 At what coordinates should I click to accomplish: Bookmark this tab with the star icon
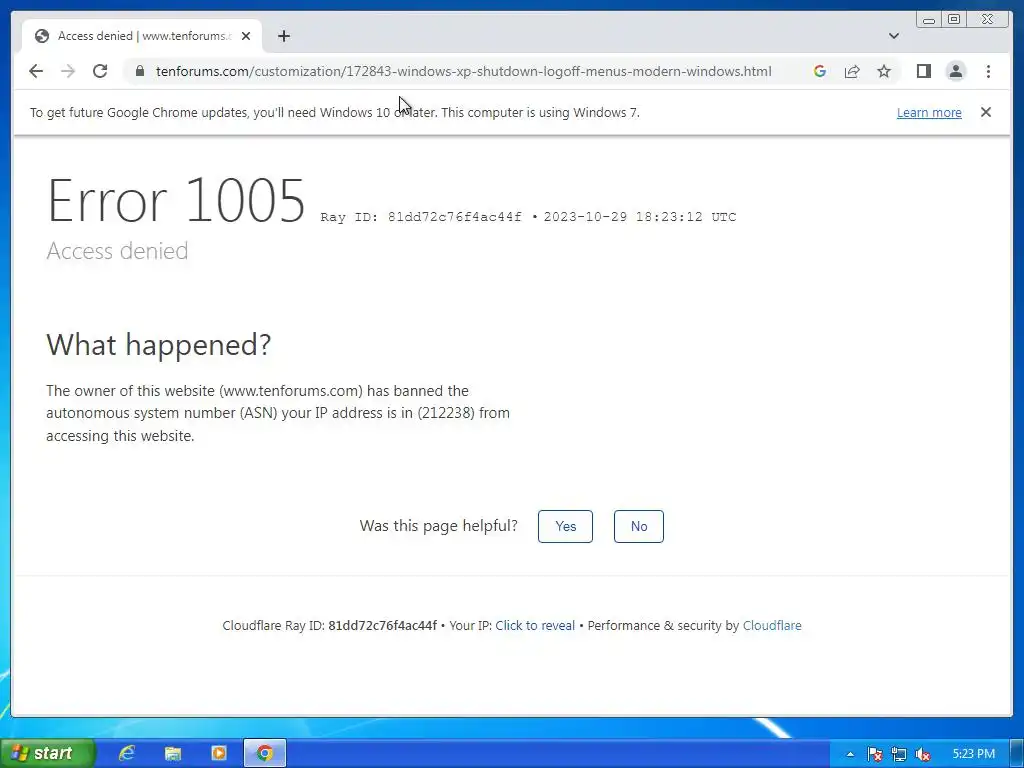coord(884,71)
